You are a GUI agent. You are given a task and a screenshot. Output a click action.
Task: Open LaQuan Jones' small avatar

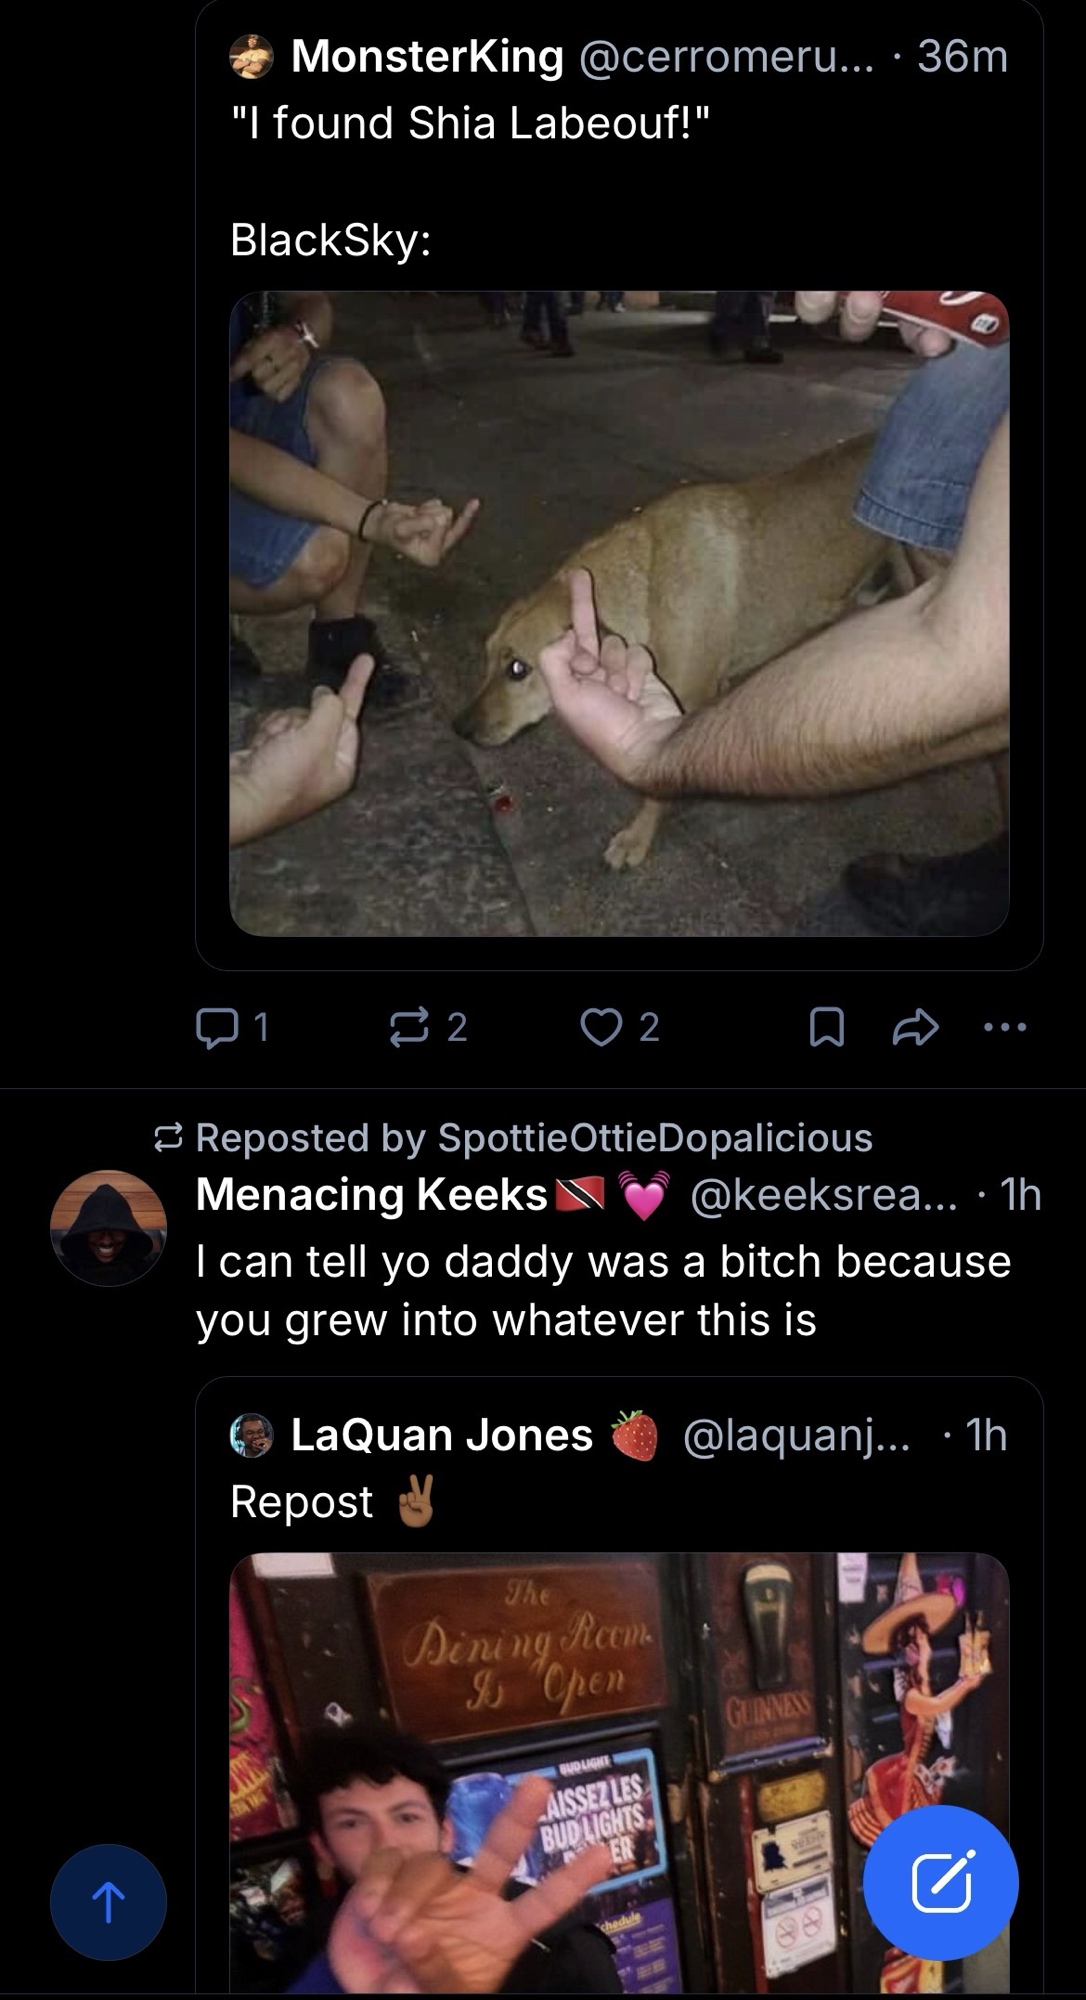click(x=252, y=1435)
